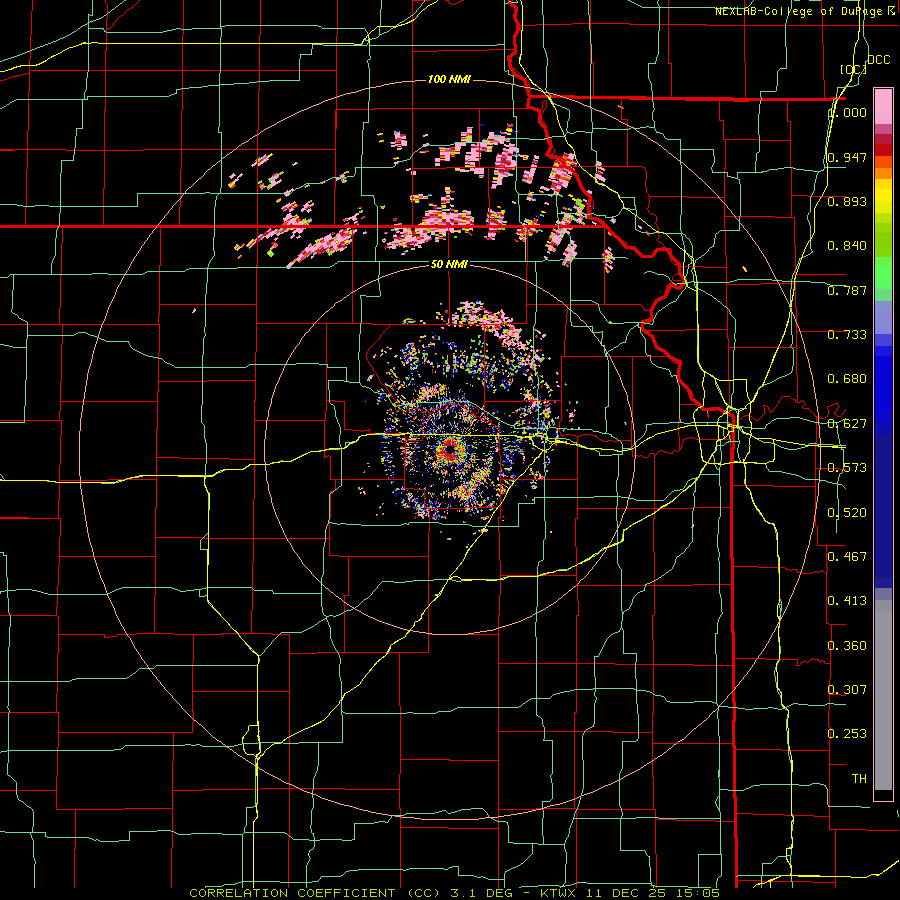Image resolution: width=900 pixels, height=900 pixels.
Task: Click the TH label on the color scale
Action: 859,779
